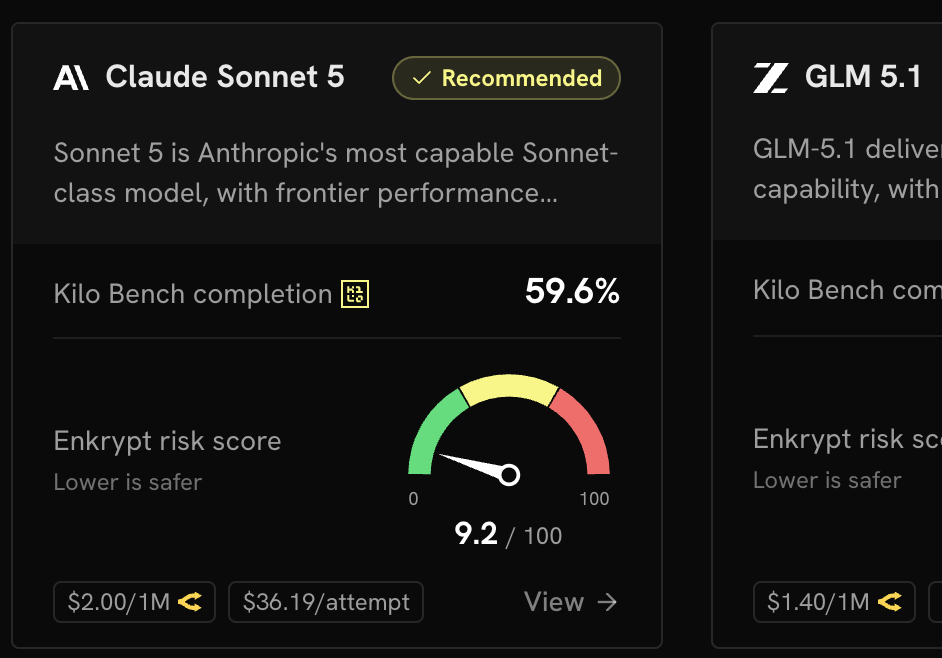Click the yellow Kilo icon in the $1.40/1M tag
Screen dimensions: 942x658
tap(890, 602)
